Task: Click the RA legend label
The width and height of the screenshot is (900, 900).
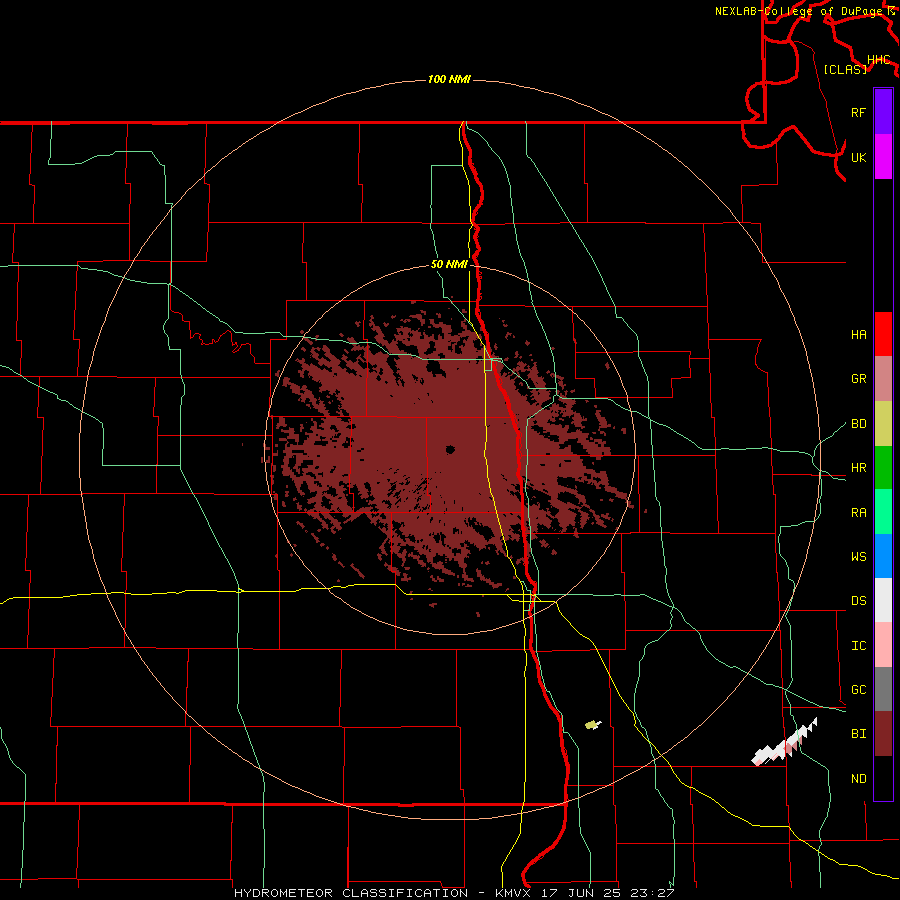Action: tap(858, 513)
